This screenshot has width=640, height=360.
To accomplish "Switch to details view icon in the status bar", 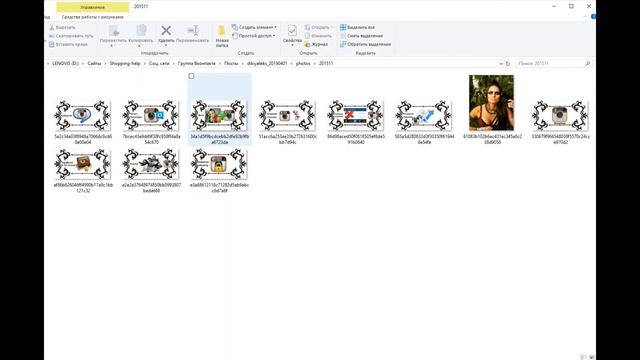I will 584,357.
